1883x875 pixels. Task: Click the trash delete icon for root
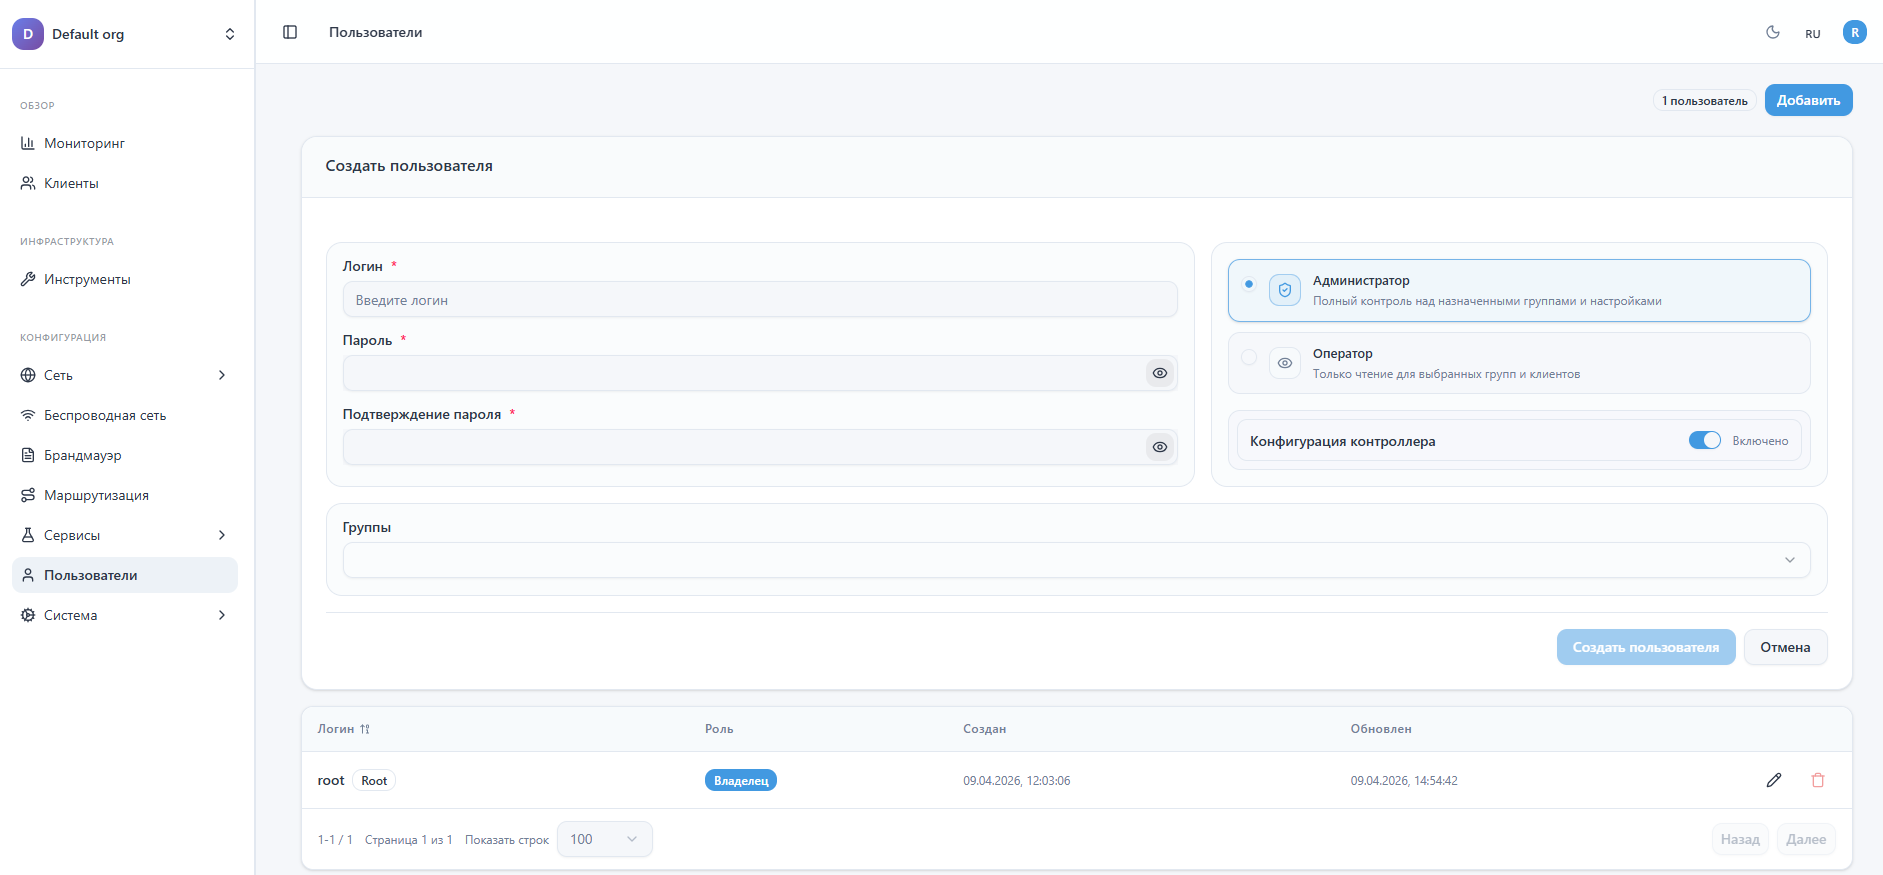(x=1817, y=780)
